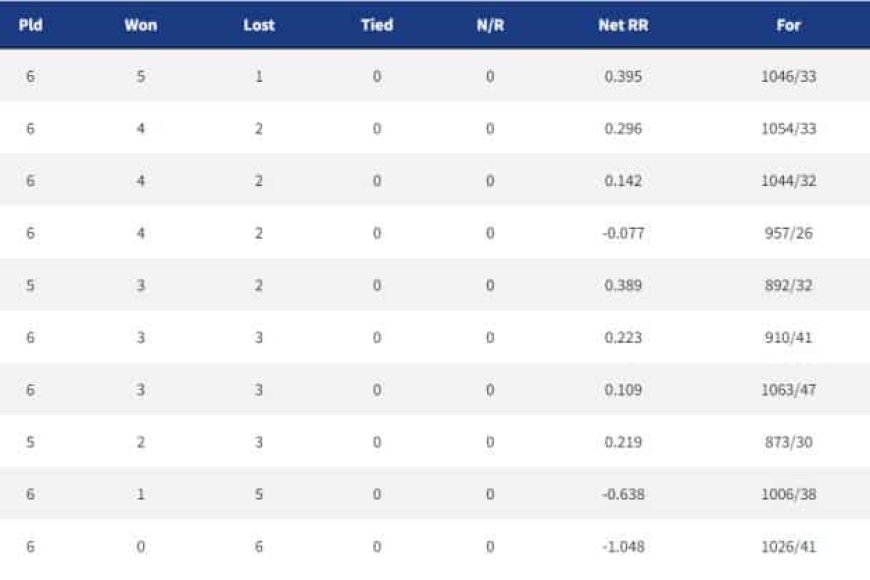Click the For value 1054/33
Screen dimensions: 870x580
(x=788, y=129)
